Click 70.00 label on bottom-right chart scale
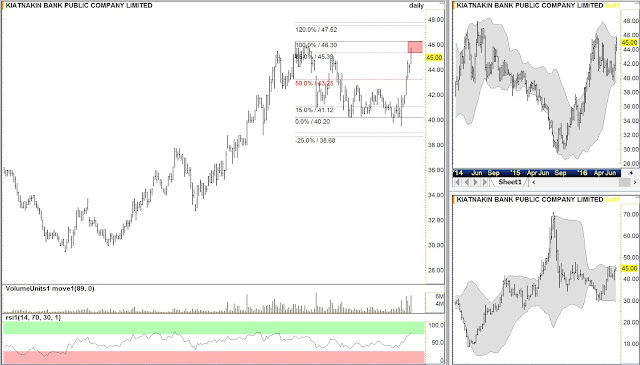Screen dimensions: 640x365 pos(631,214)
